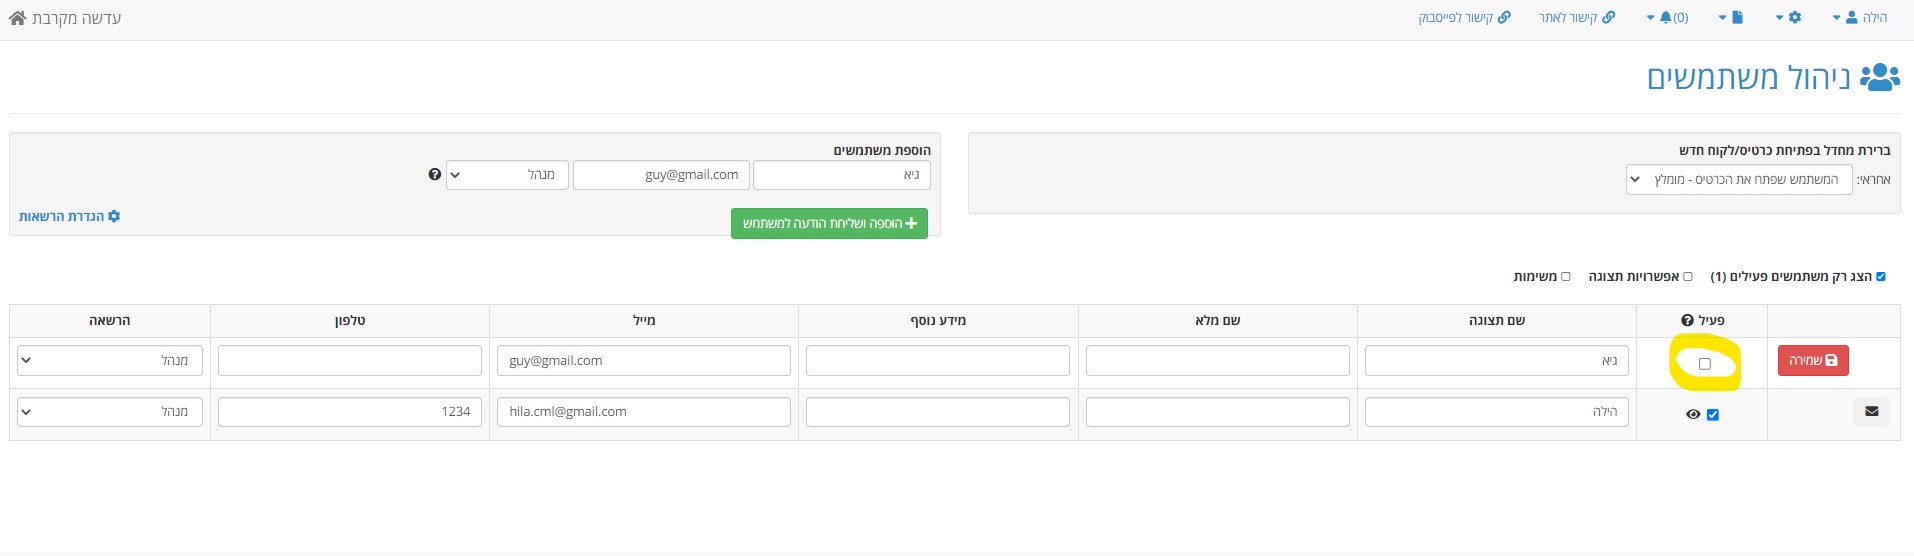Click the home icon beside עדשה מקרבת
Screen dimensions: 1914x556
coord(17,18)
